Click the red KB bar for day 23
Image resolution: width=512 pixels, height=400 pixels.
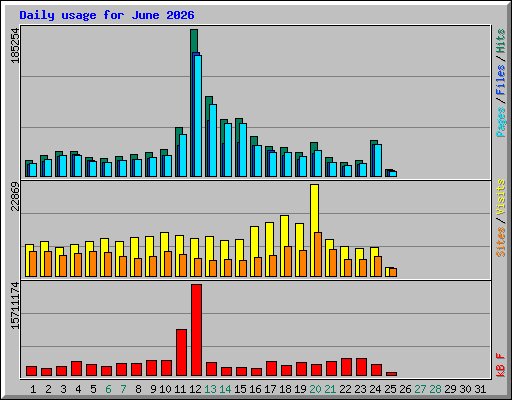click(x=361, y=367)
